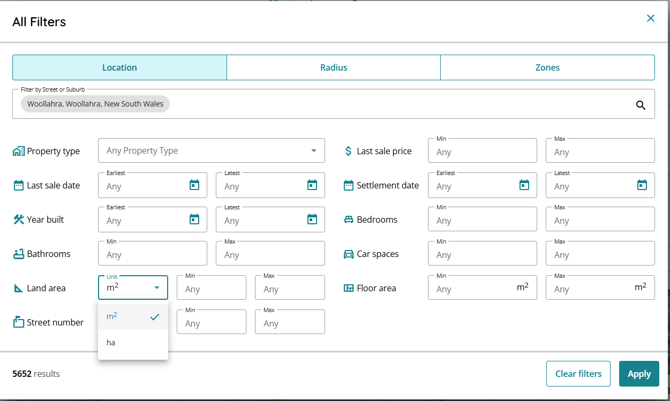The width and height of the screenshot is (670, 401).
Task: Open calendar picker for Settlement date Earliest
Action: 524,185
